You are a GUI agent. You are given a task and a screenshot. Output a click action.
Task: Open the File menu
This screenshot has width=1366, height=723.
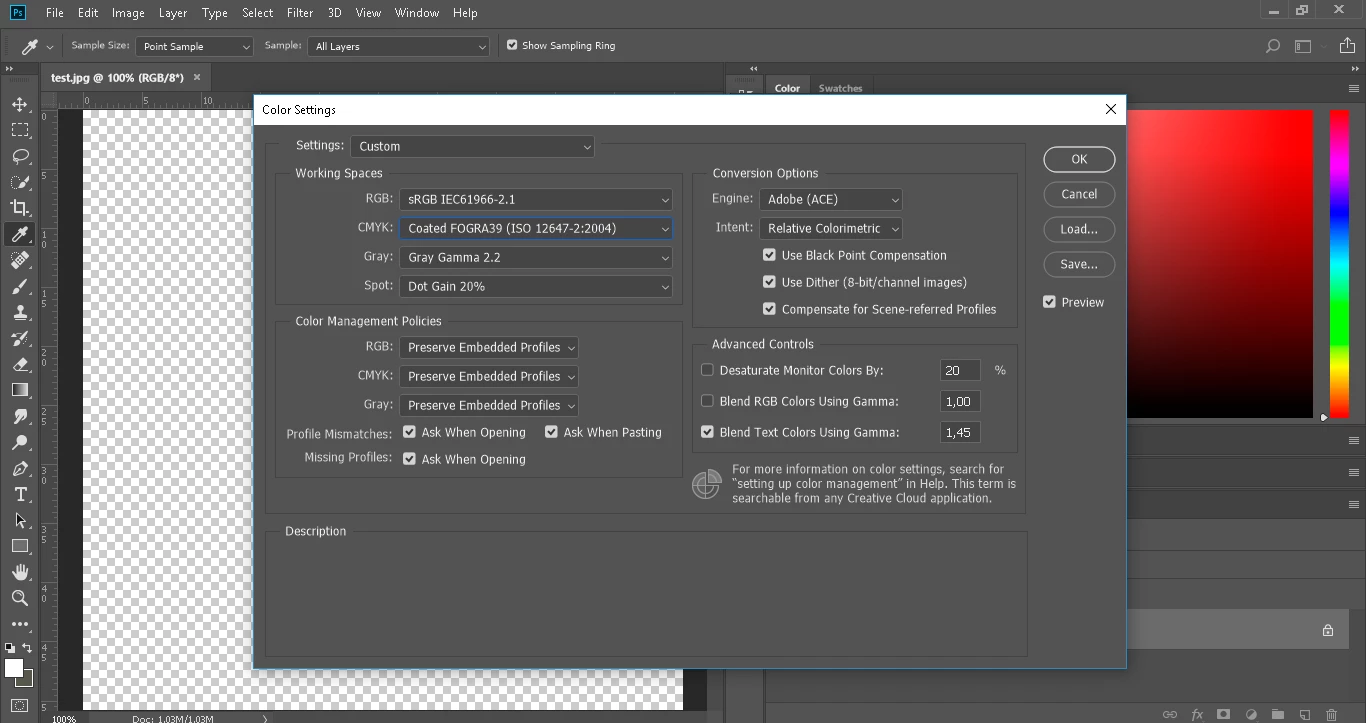54,13
